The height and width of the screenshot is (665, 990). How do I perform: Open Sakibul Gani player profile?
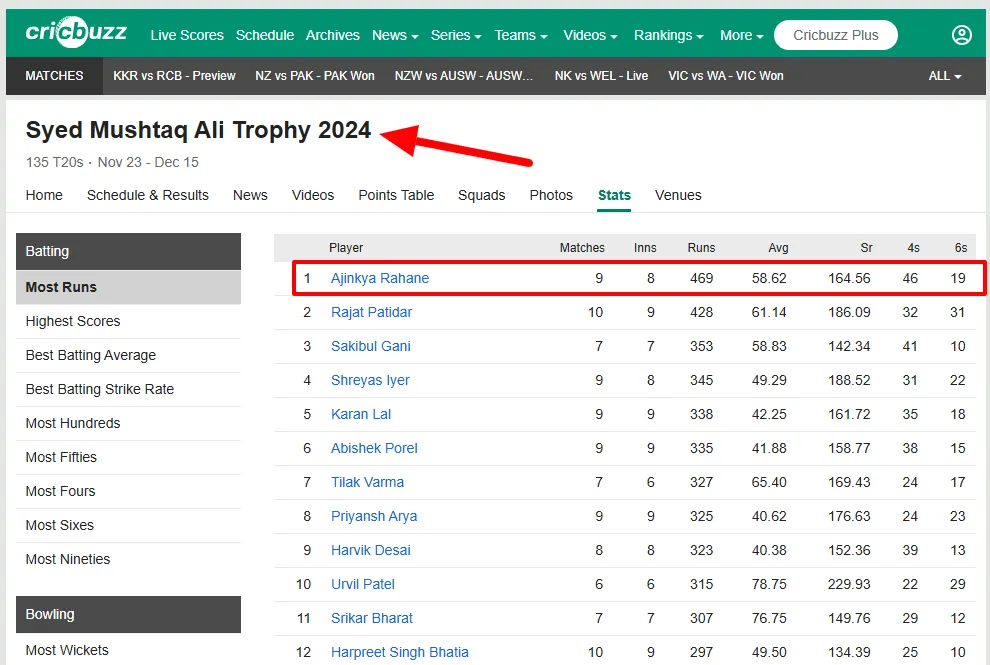coord(371,347)
